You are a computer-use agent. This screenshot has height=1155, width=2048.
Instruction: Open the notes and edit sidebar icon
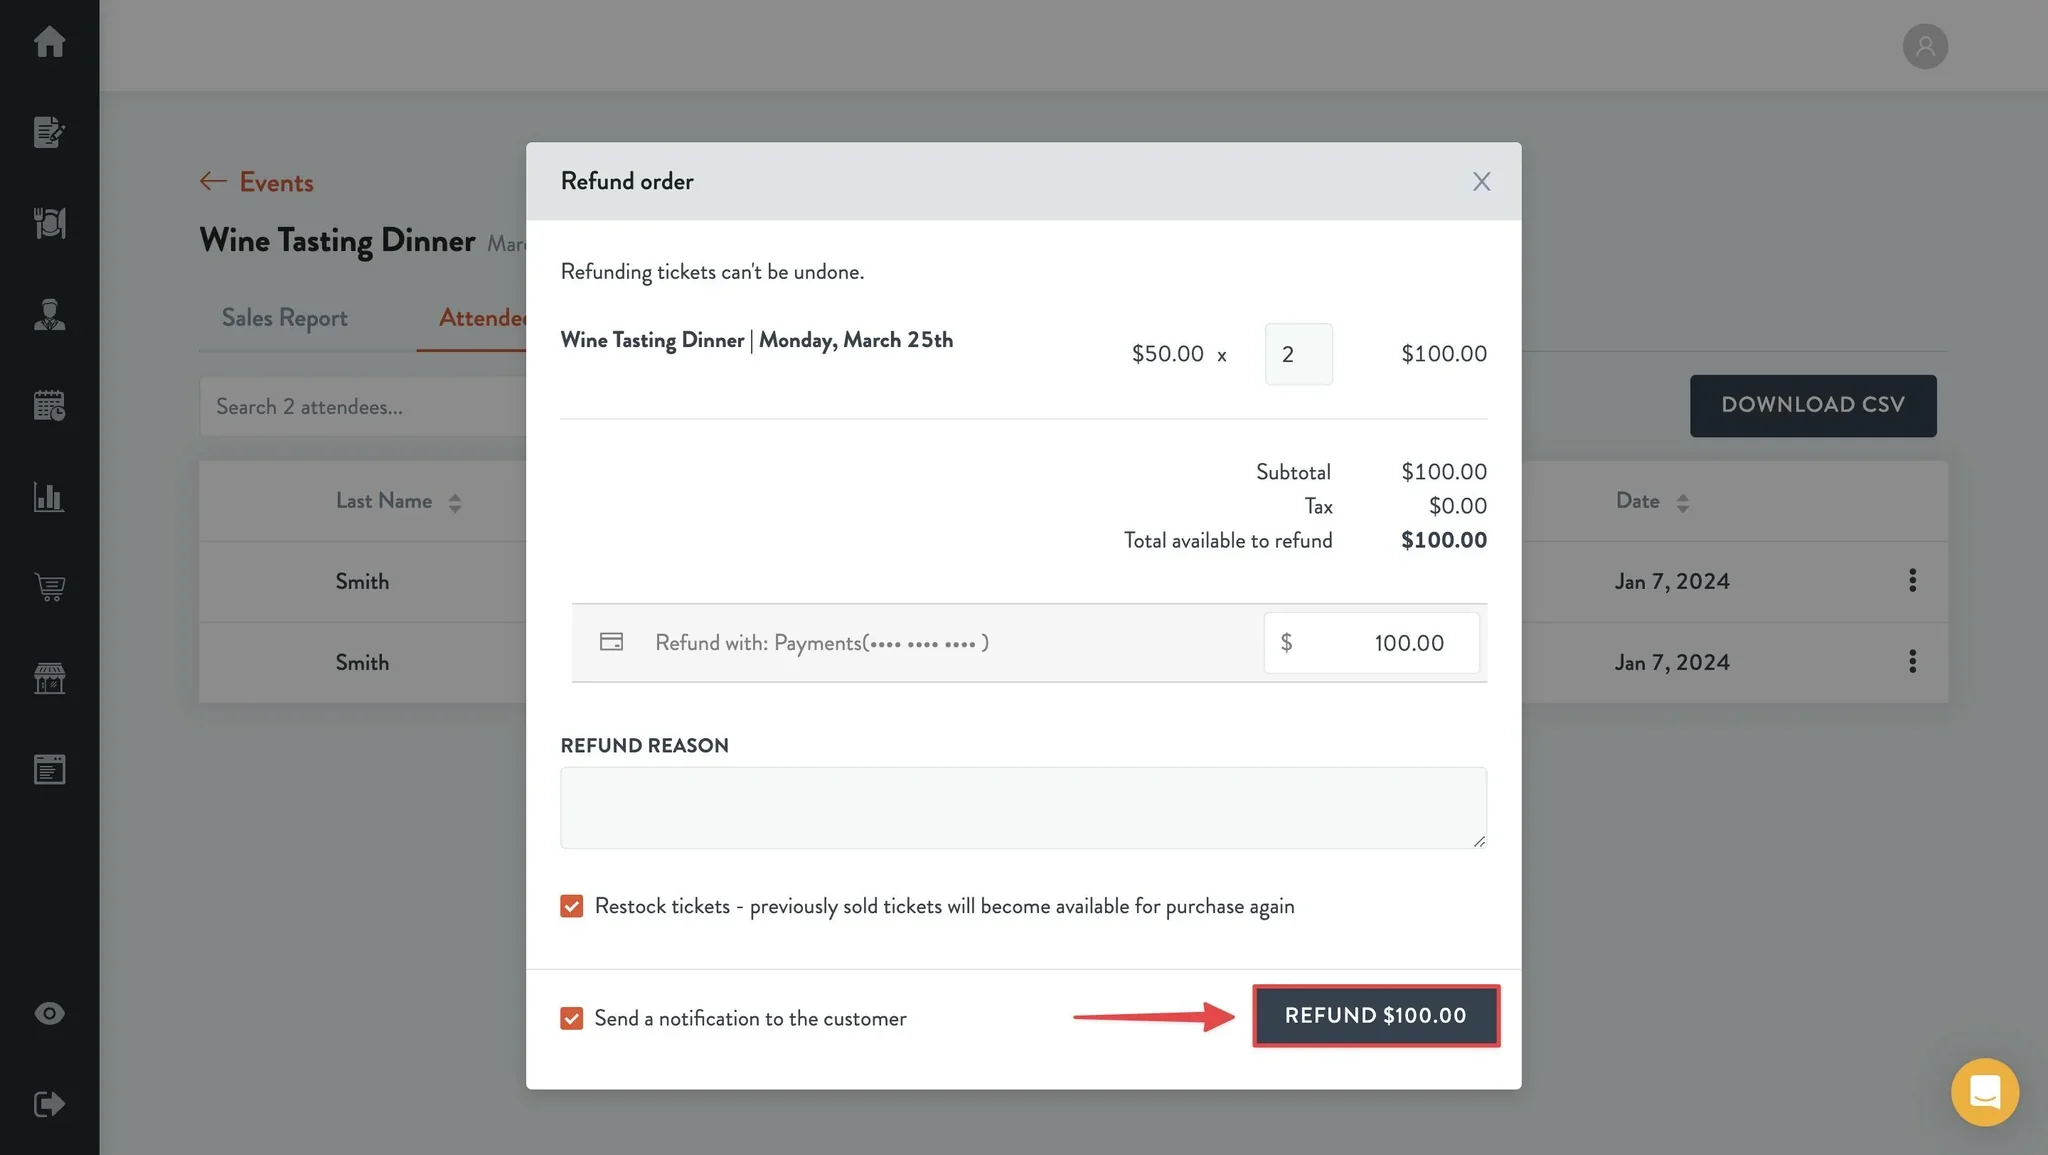click(49, 132)
